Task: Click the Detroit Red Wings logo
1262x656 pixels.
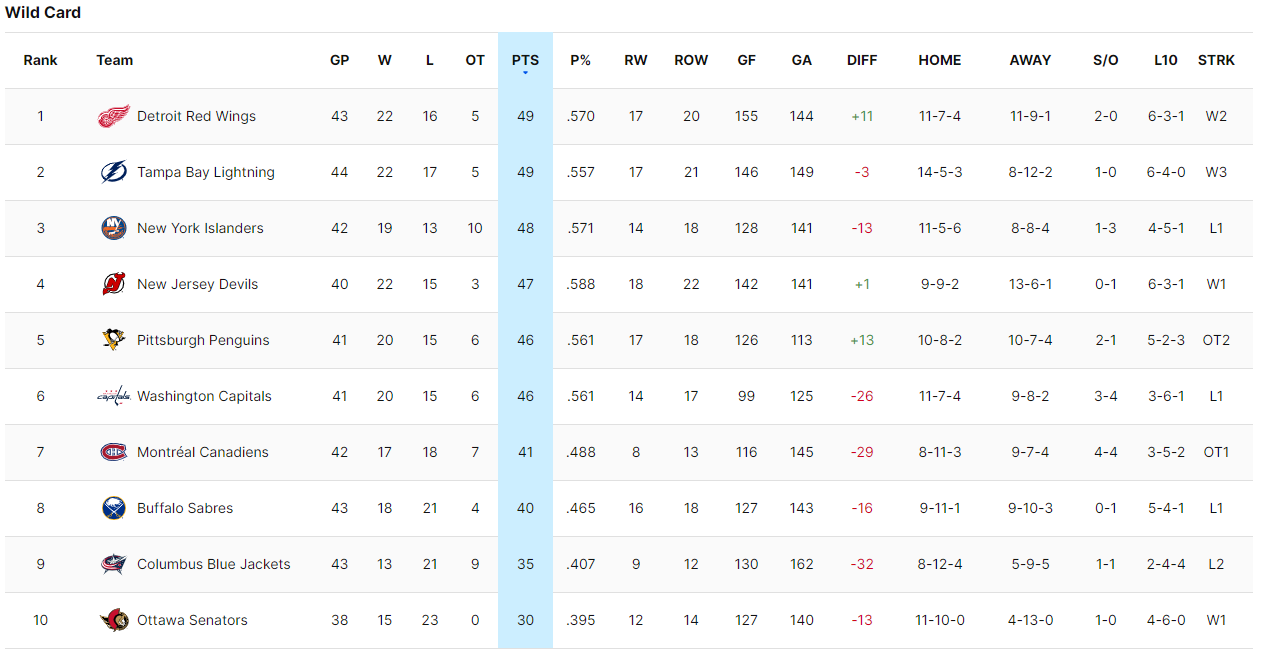Action: tap(113, 116)
